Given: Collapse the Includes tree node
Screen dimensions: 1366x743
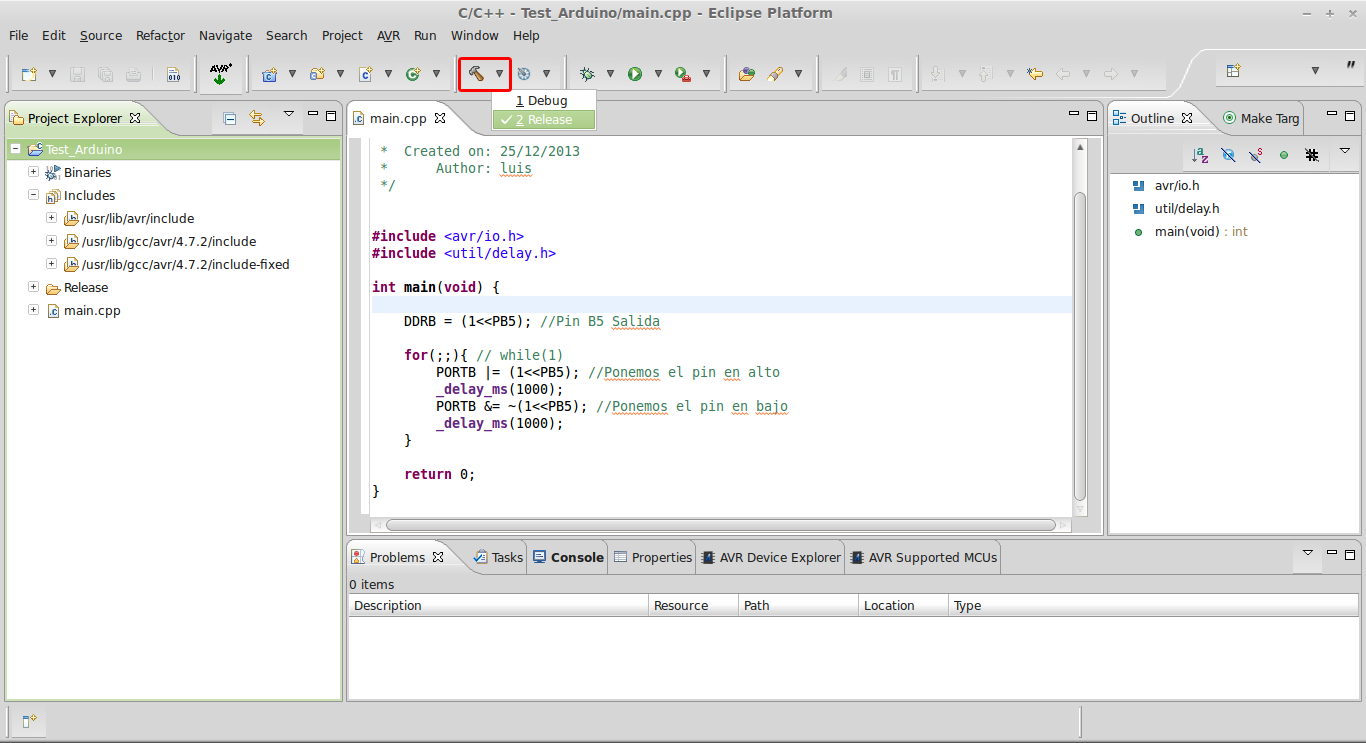Looking at the screenshot, I should [33, 195].
